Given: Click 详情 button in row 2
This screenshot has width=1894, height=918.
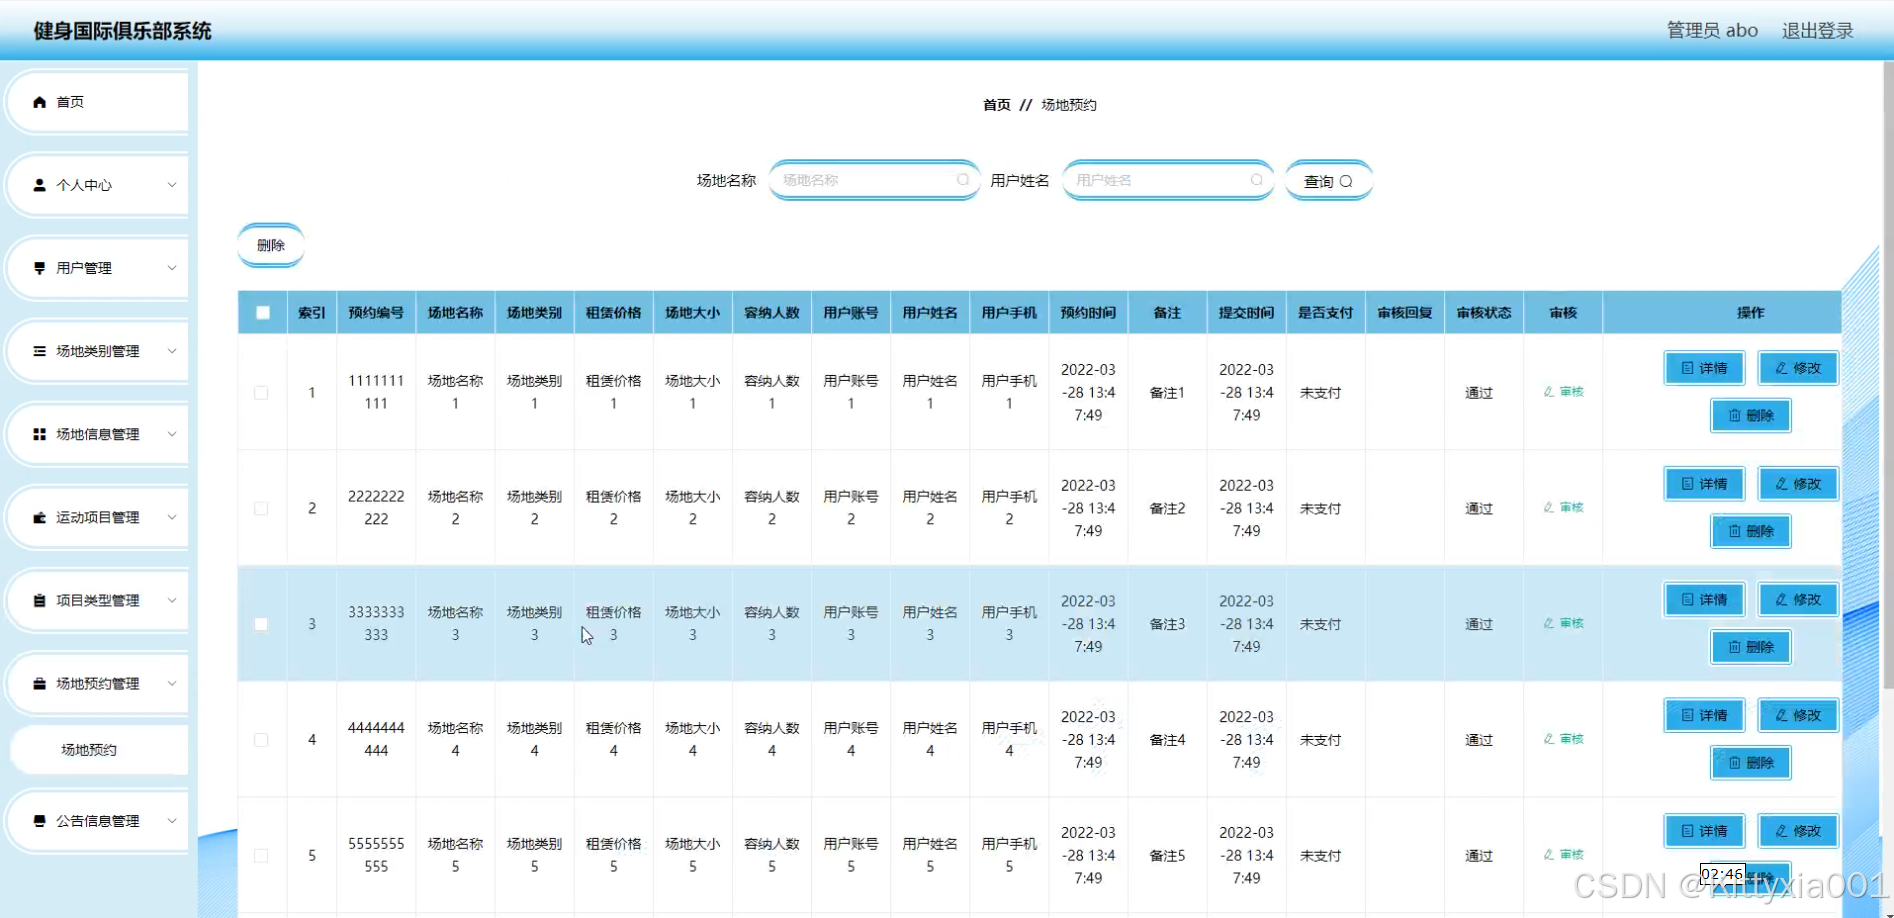Looking at the screenshot, I should (1704, 484).
